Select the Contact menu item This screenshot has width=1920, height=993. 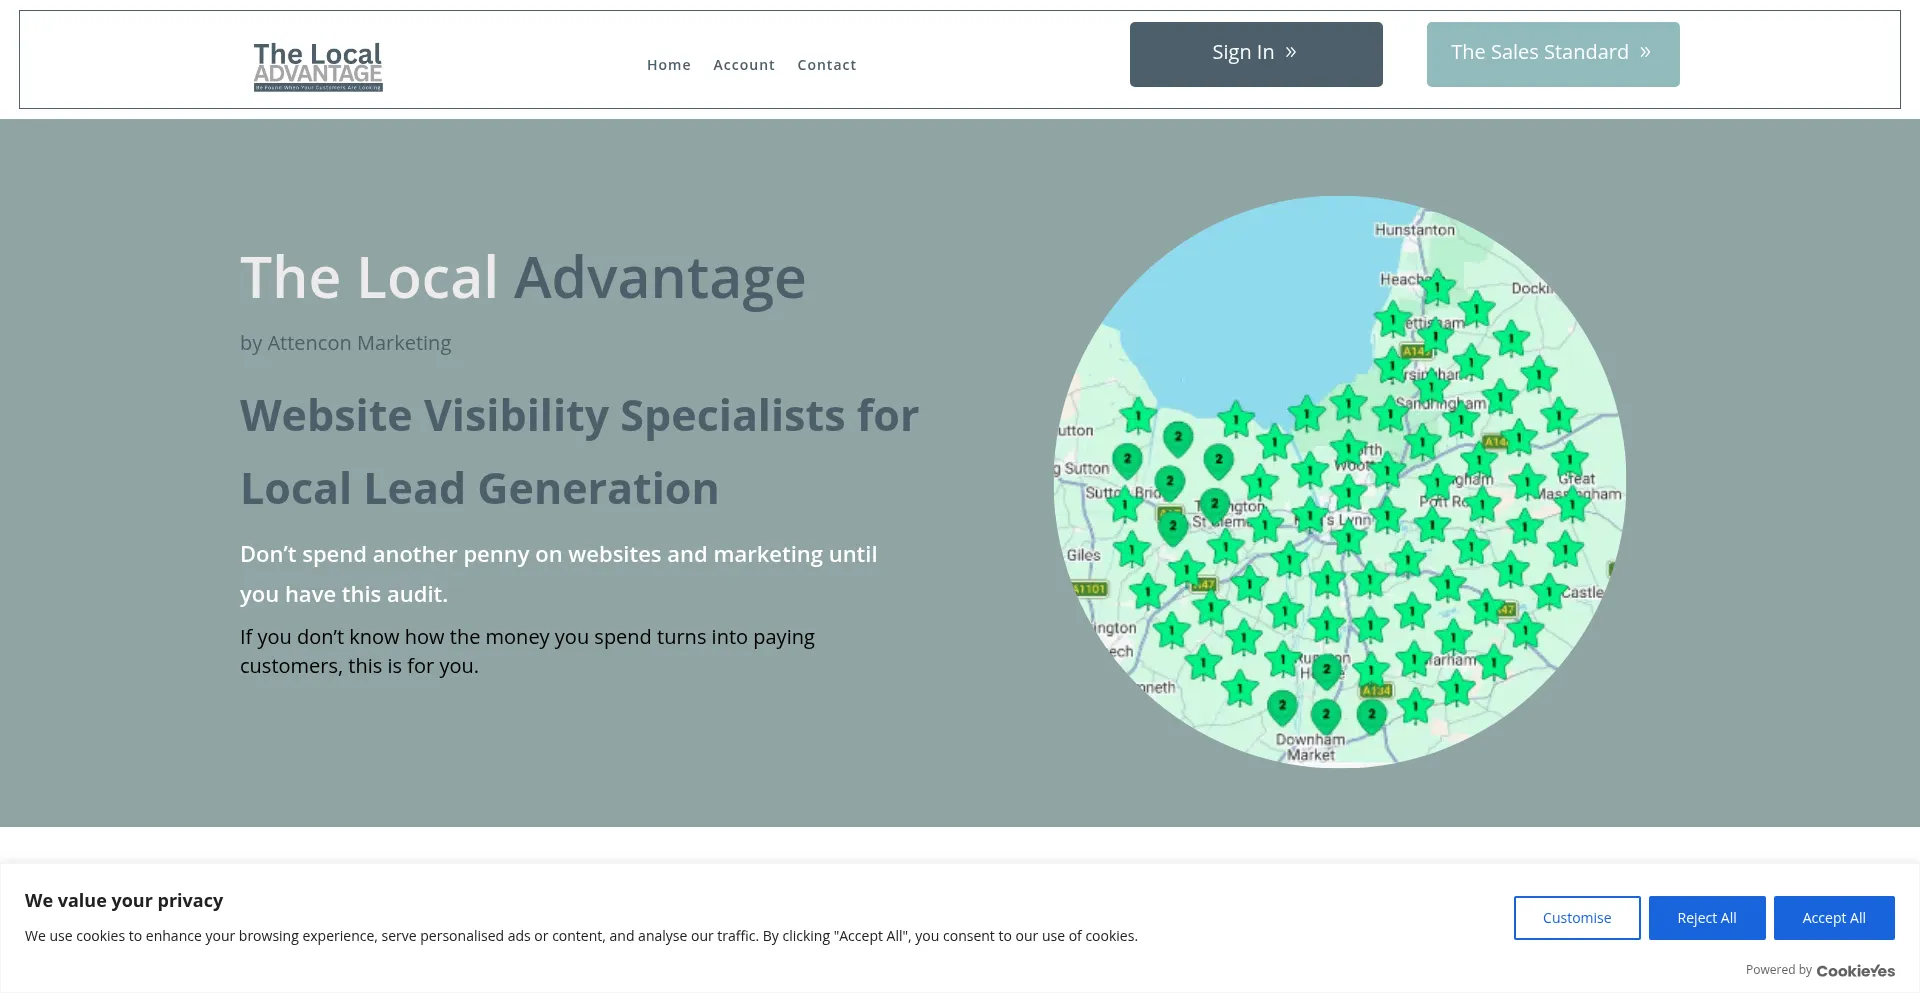coord(827,65)
